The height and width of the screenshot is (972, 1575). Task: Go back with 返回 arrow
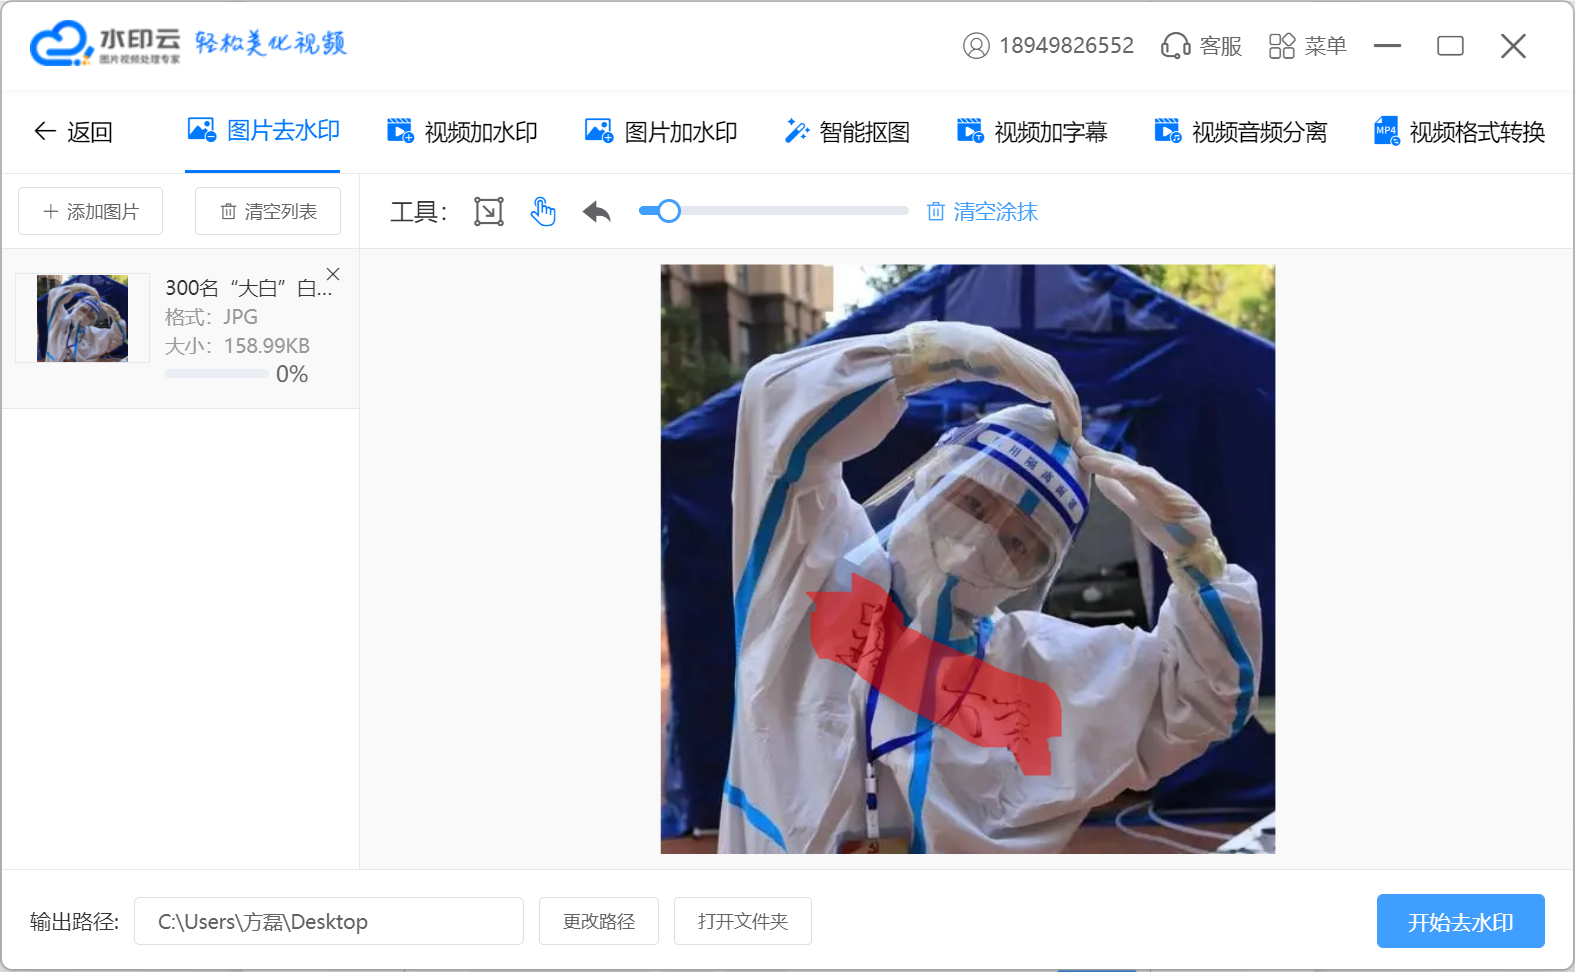(x=73, y=132)
